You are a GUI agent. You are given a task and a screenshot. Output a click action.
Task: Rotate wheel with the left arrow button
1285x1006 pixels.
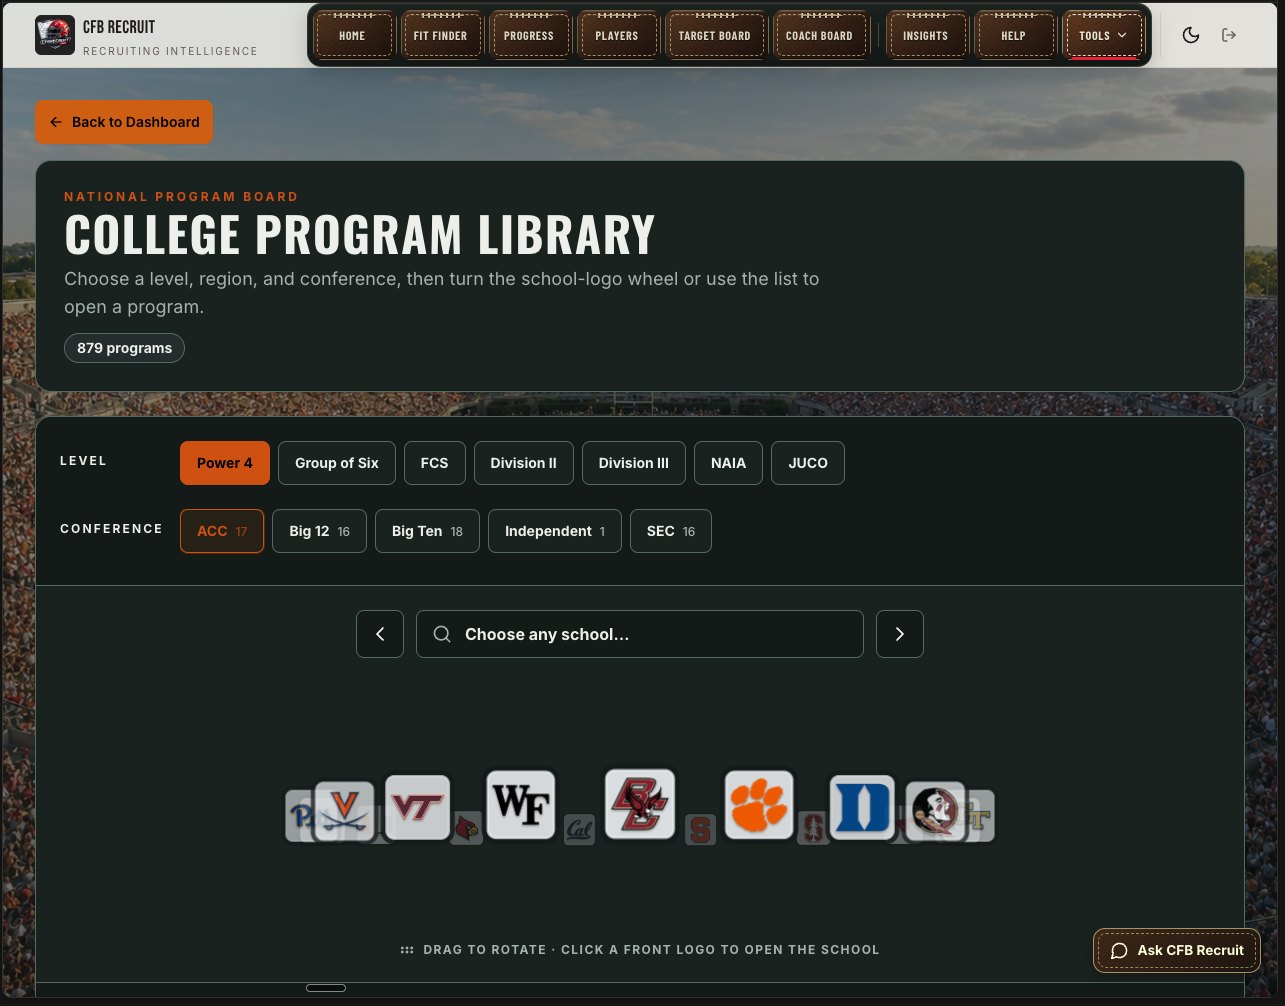380,634
